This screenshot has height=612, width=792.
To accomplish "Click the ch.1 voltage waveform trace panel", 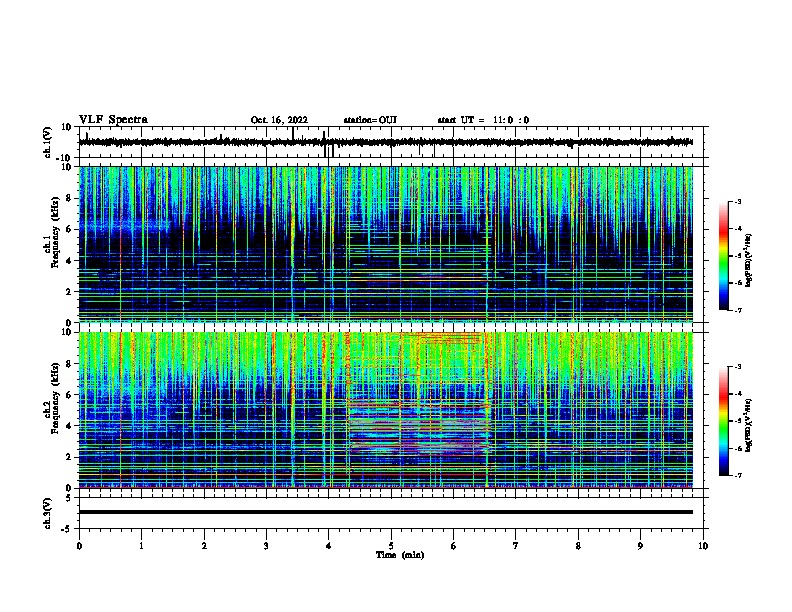I will coord(393,142).
